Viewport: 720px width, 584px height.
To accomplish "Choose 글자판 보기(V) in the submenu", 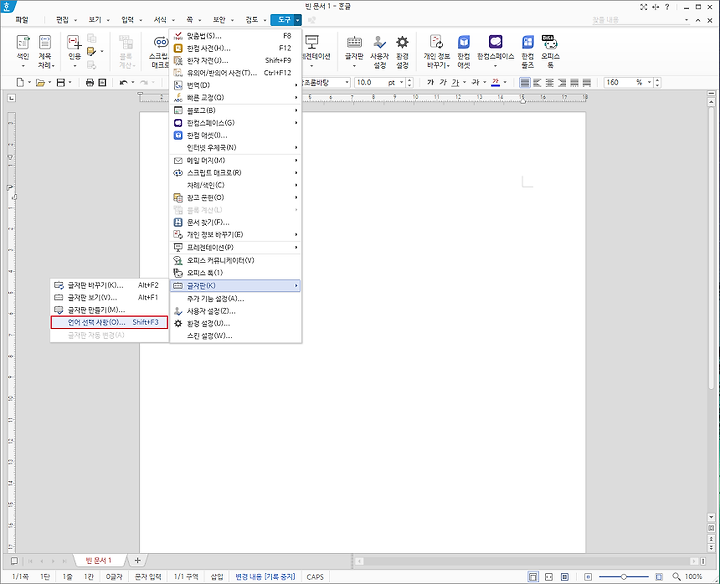I will [x=109, y=298].
